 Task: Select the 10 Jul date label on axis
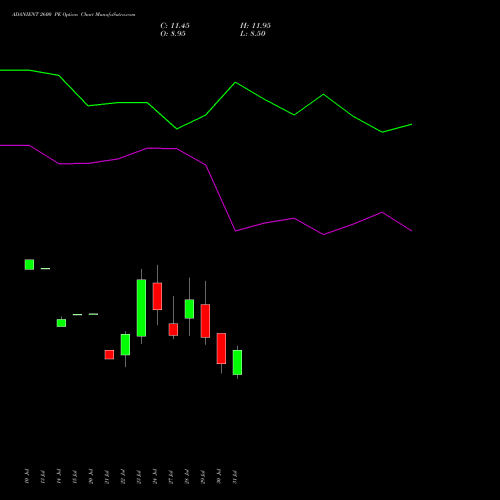(x=27, y=476)
